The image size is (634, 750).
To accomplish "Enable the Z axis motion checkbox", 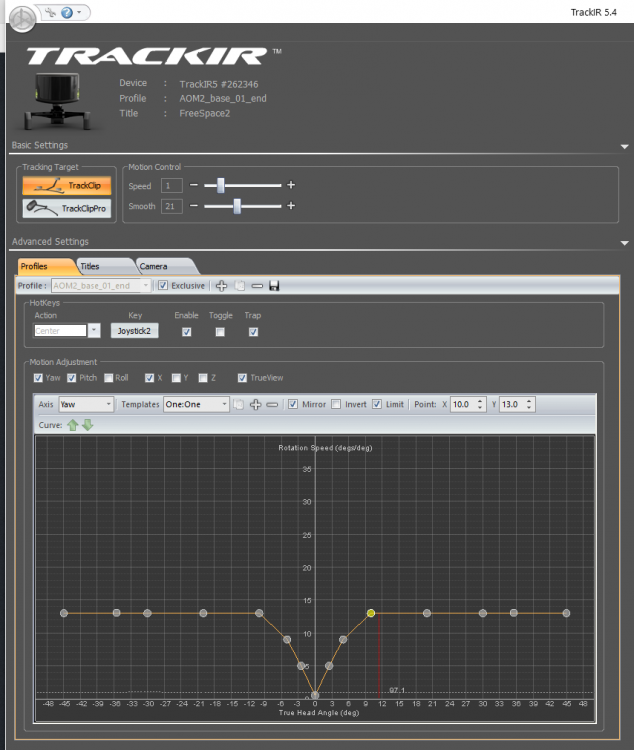I will tap(203, 378).
